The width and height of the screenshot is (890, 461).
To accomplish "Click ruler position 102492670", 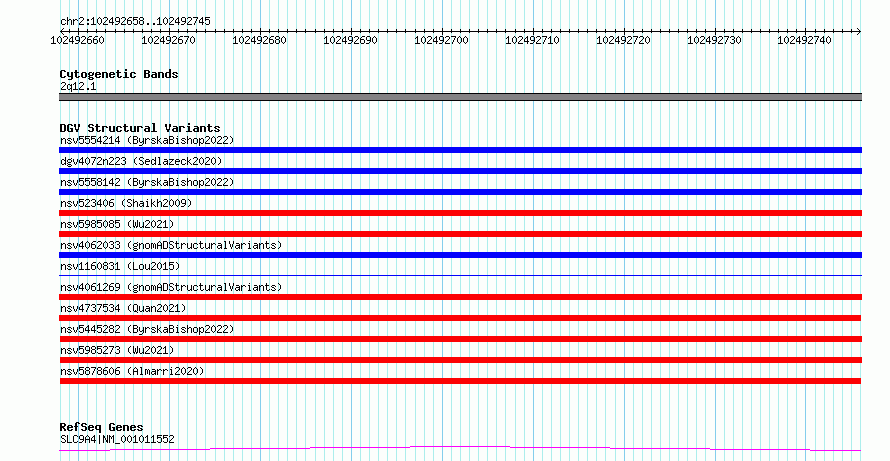I will click(x=168, y=40).
